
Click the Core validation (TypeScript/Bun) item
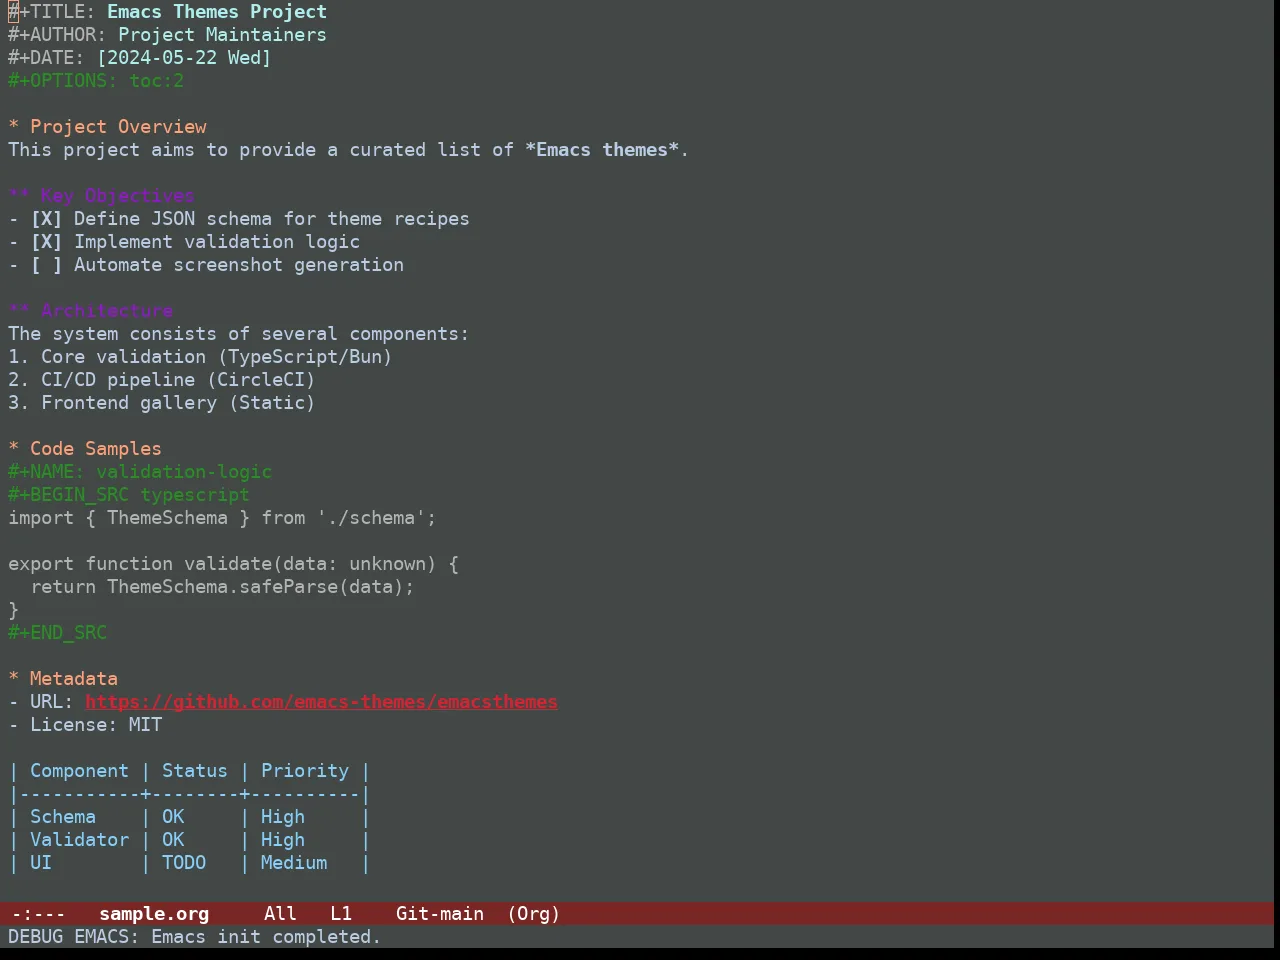point(200,357)
